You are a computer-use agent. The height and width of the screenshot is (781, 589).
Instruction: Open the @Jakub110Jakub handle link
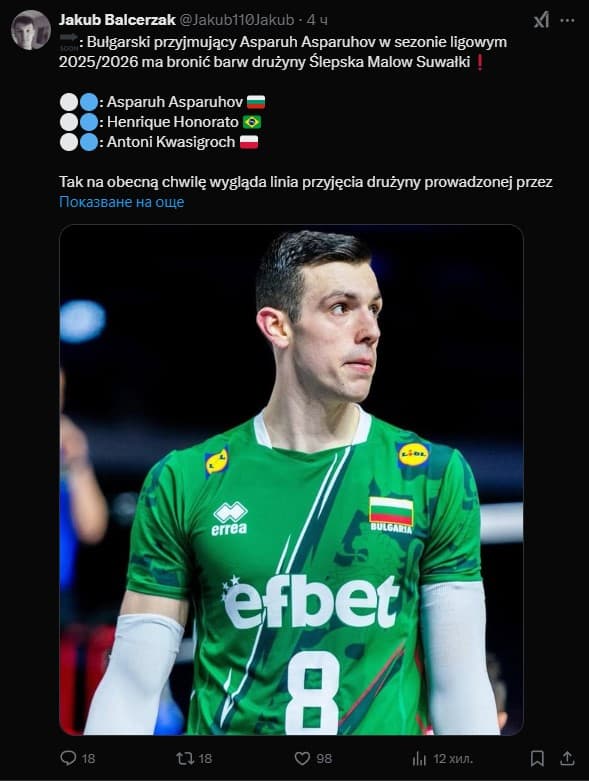point(236,20)
